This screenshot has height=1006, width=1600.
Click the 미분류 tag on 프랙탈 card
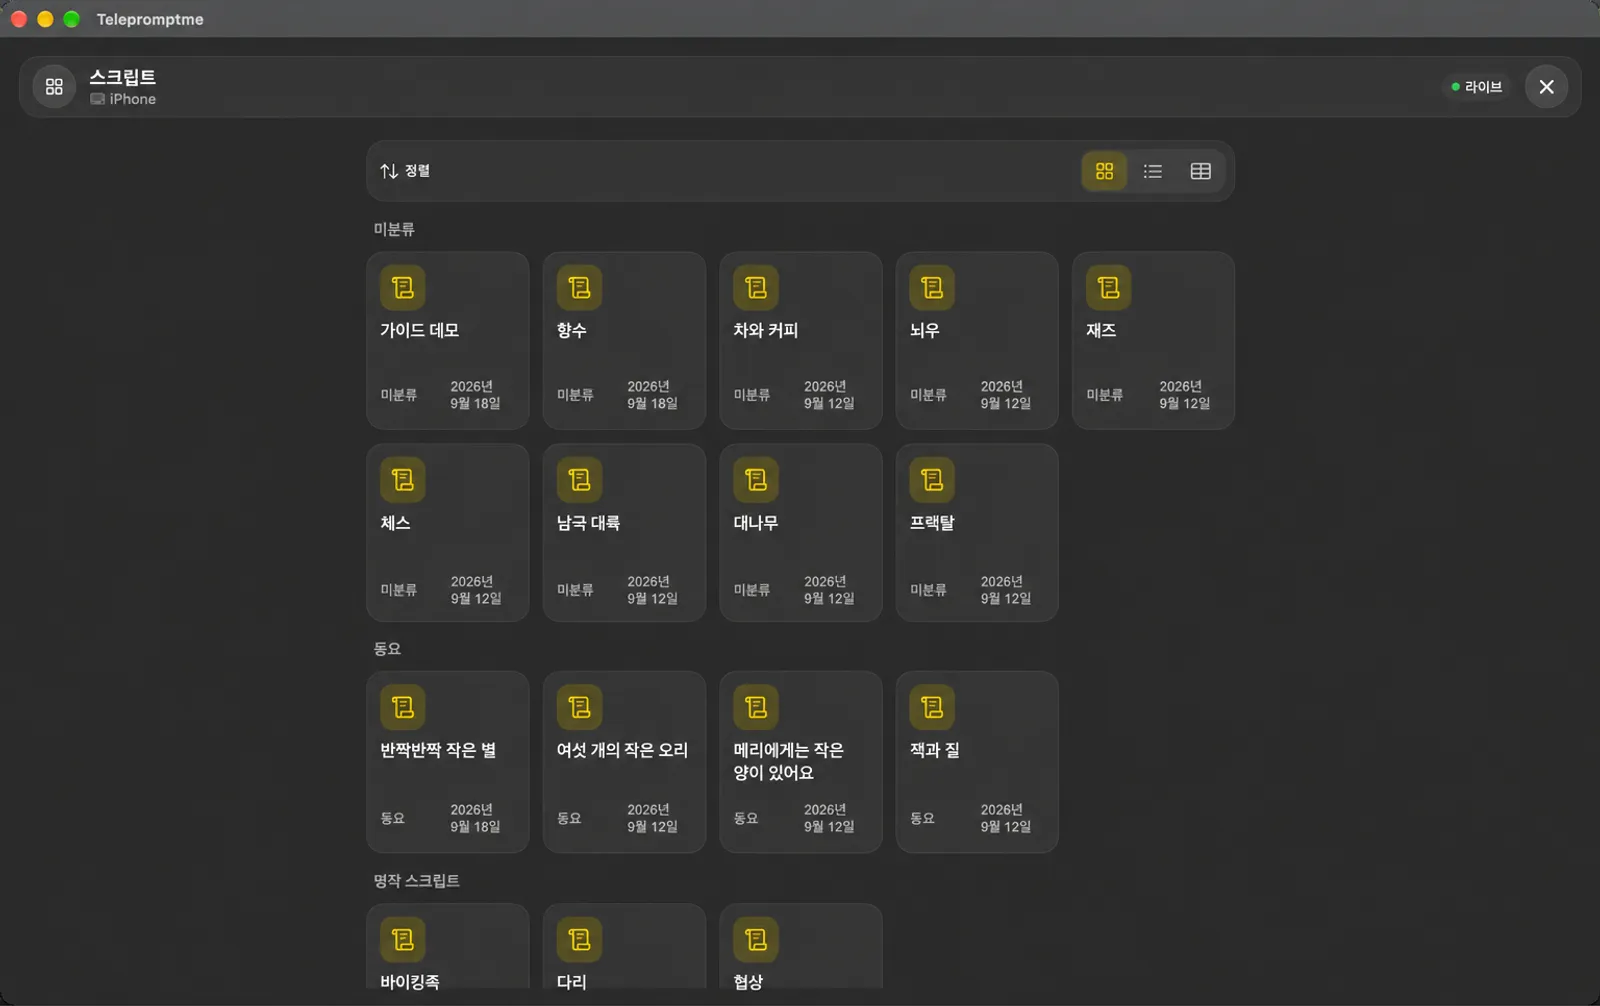[928, 590]
